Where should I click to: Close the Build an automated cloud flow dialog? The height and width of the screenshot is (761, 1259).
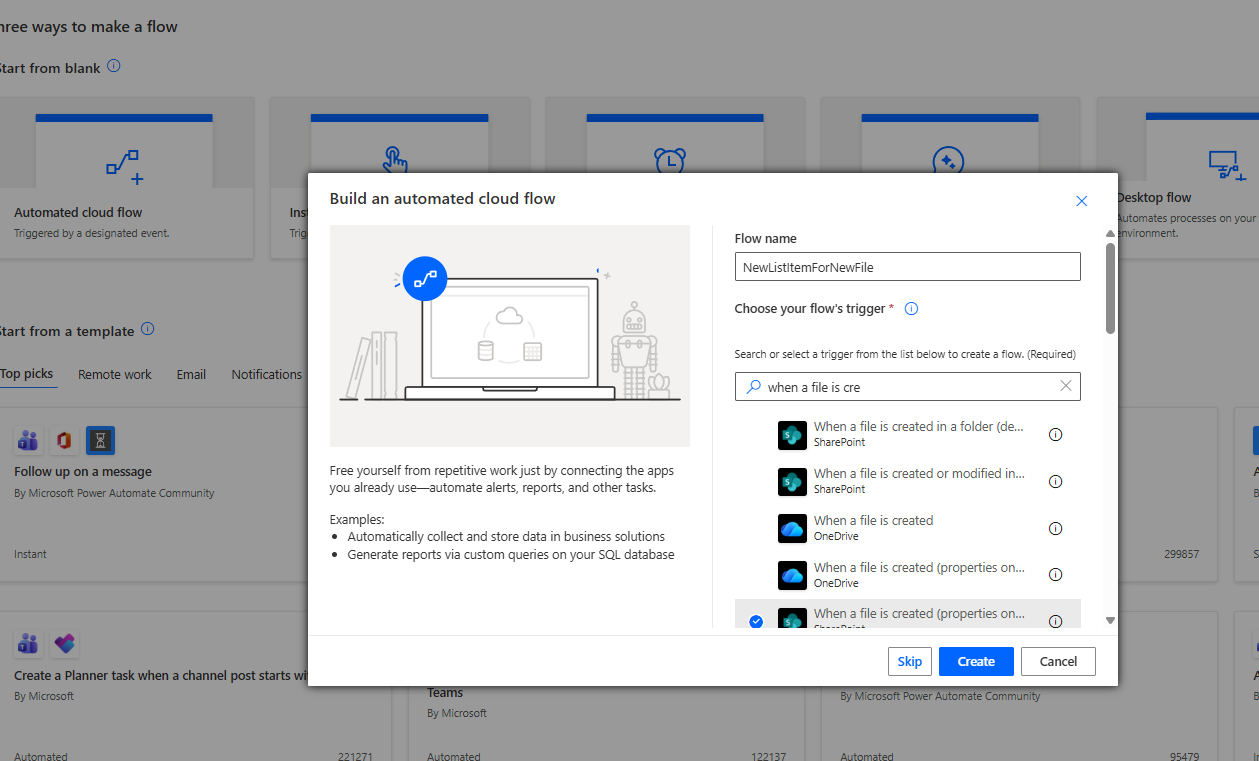pos(1081,201)
